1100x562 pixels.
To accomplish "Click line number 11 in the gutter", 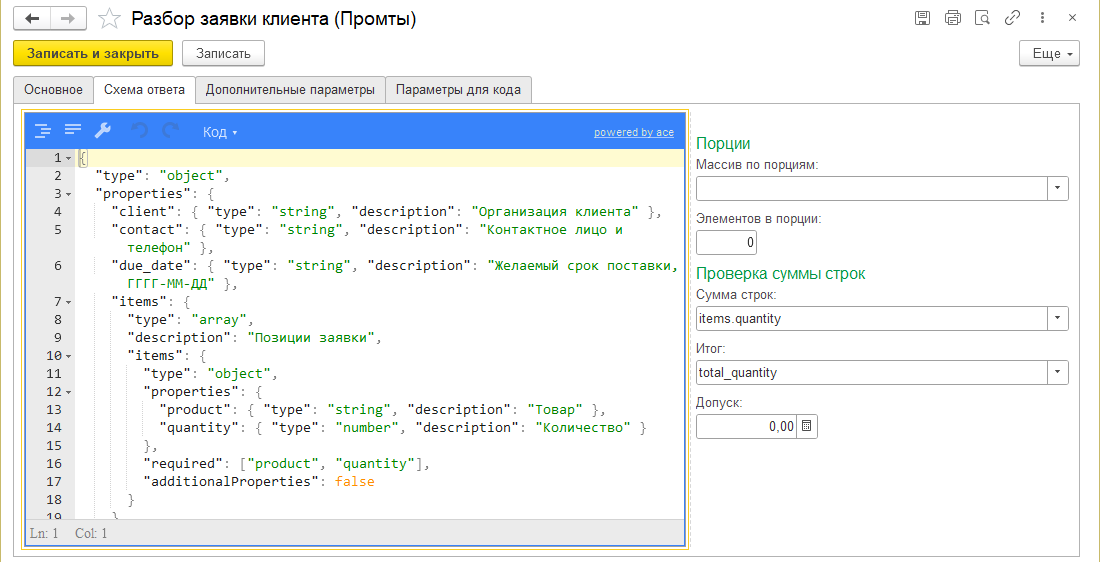I will coord(54,374).
